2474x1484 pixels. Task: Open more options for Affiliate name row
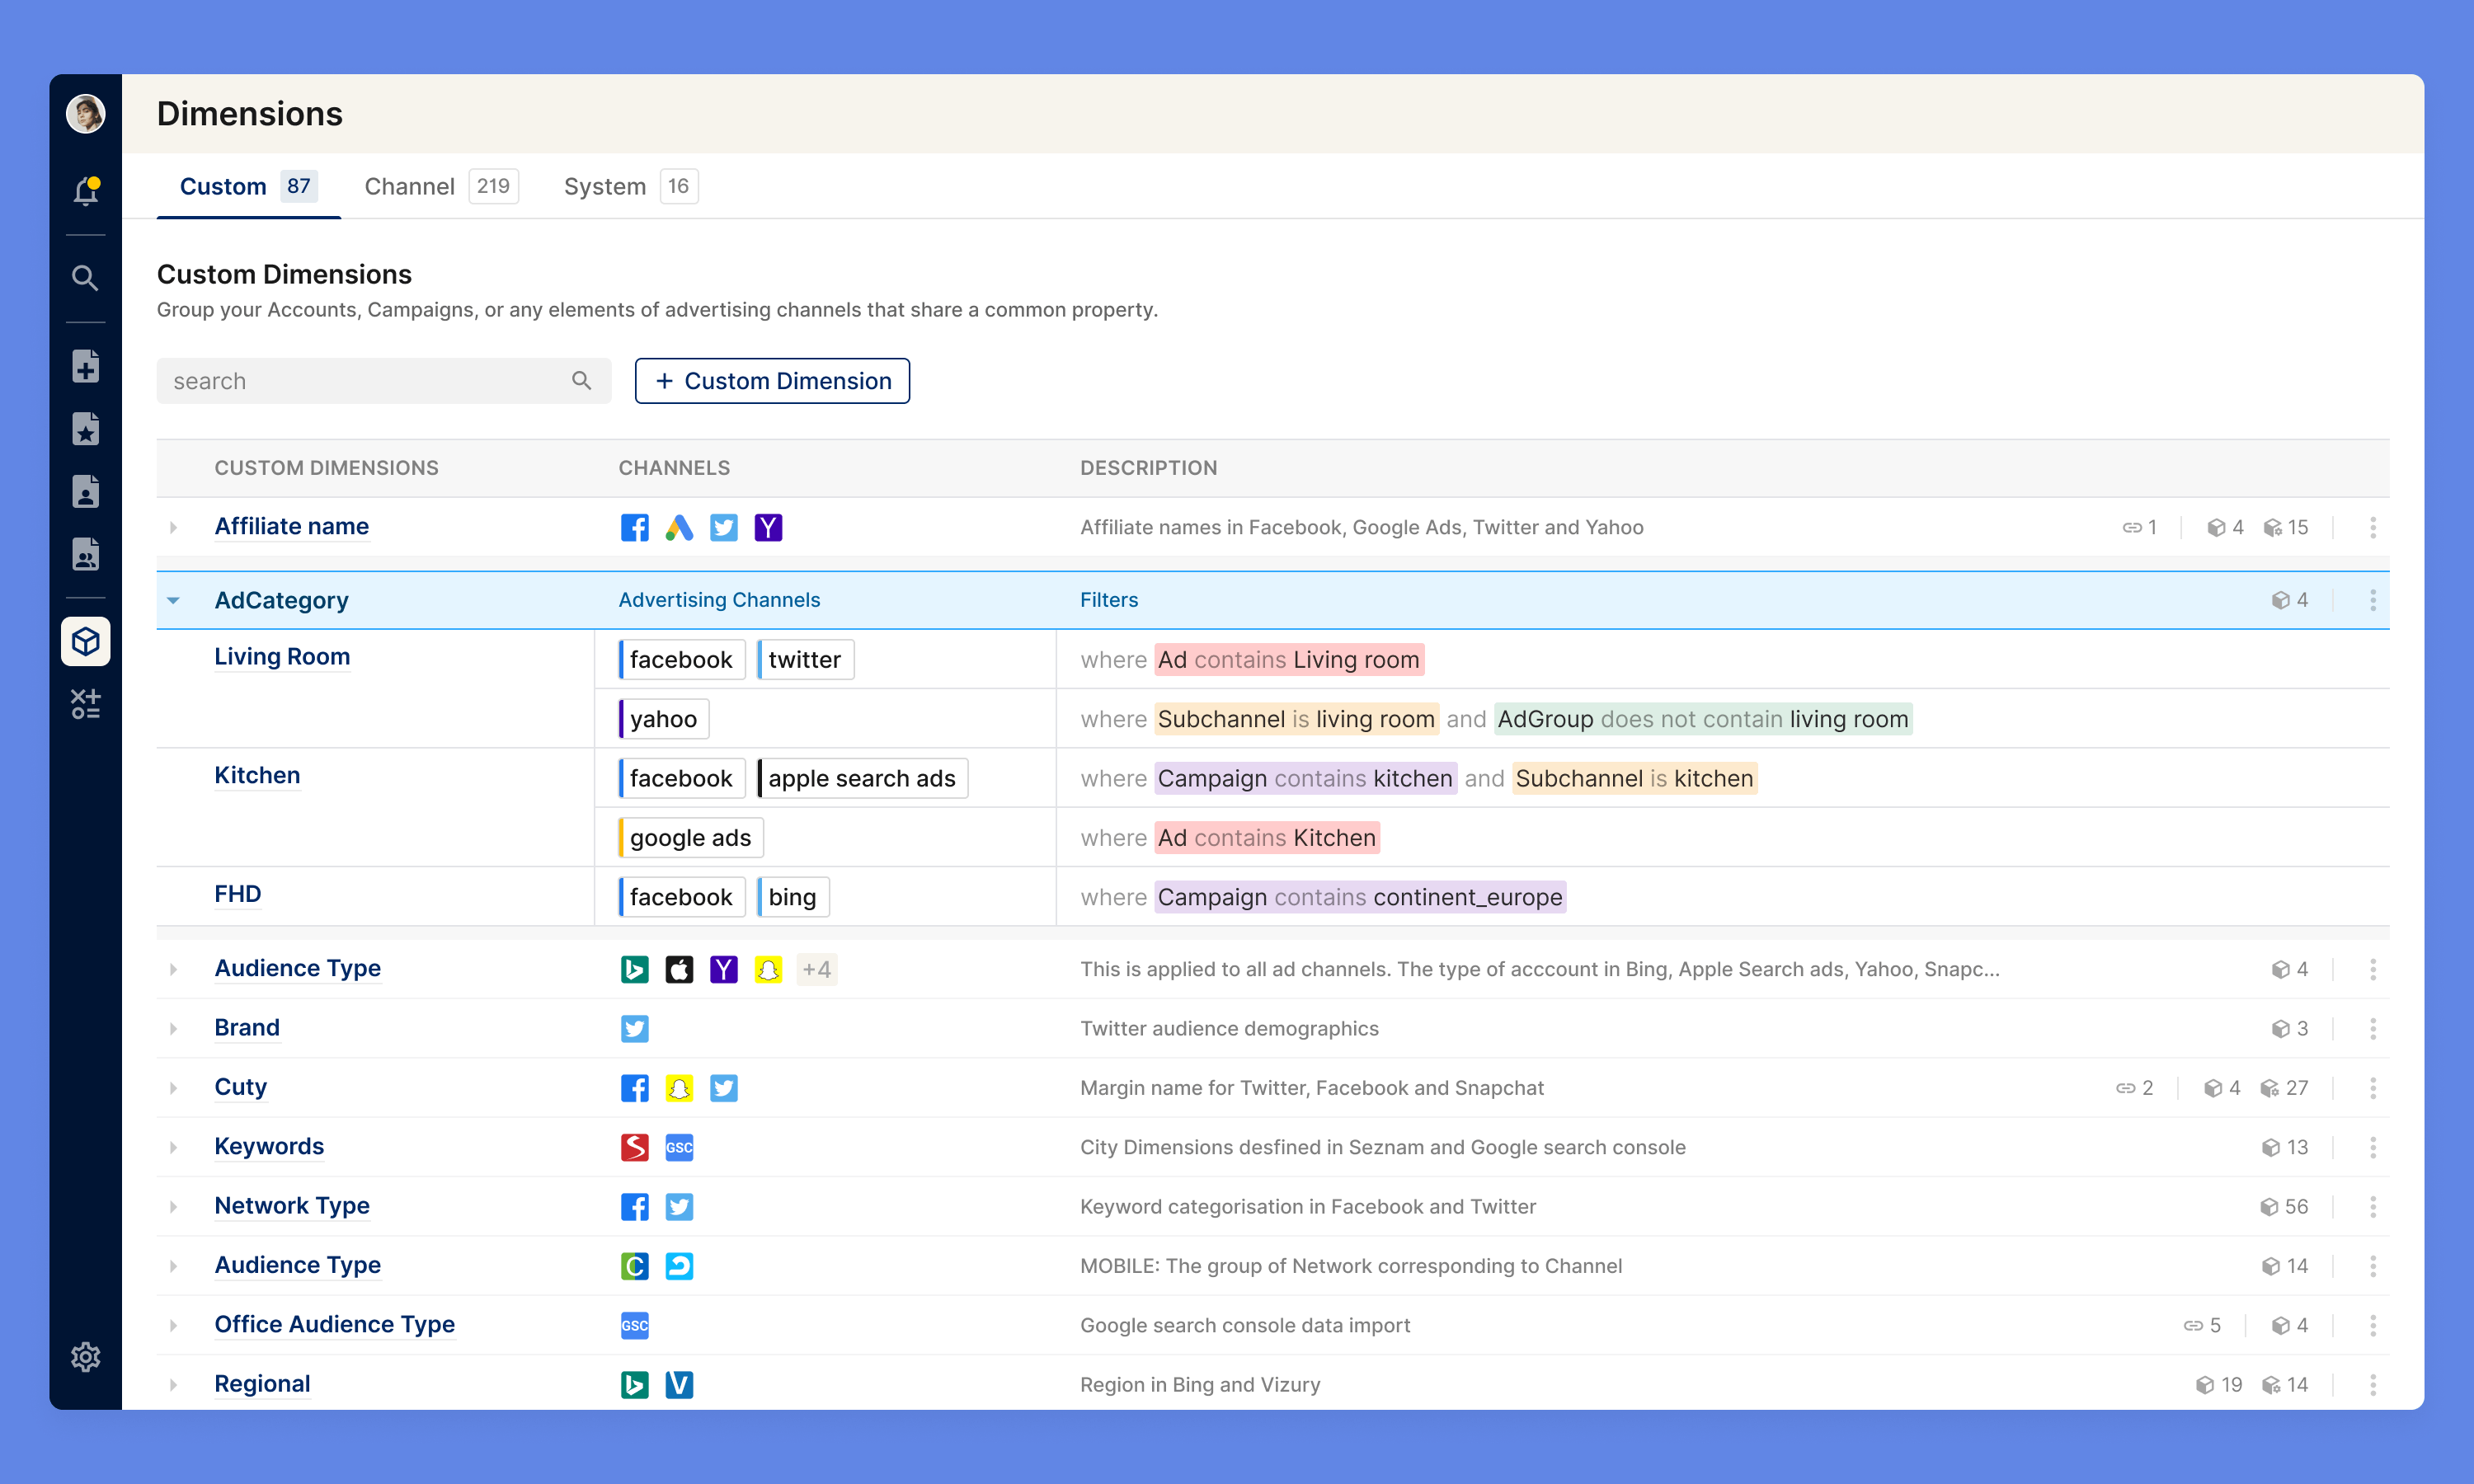click(x=2372, y=527)
